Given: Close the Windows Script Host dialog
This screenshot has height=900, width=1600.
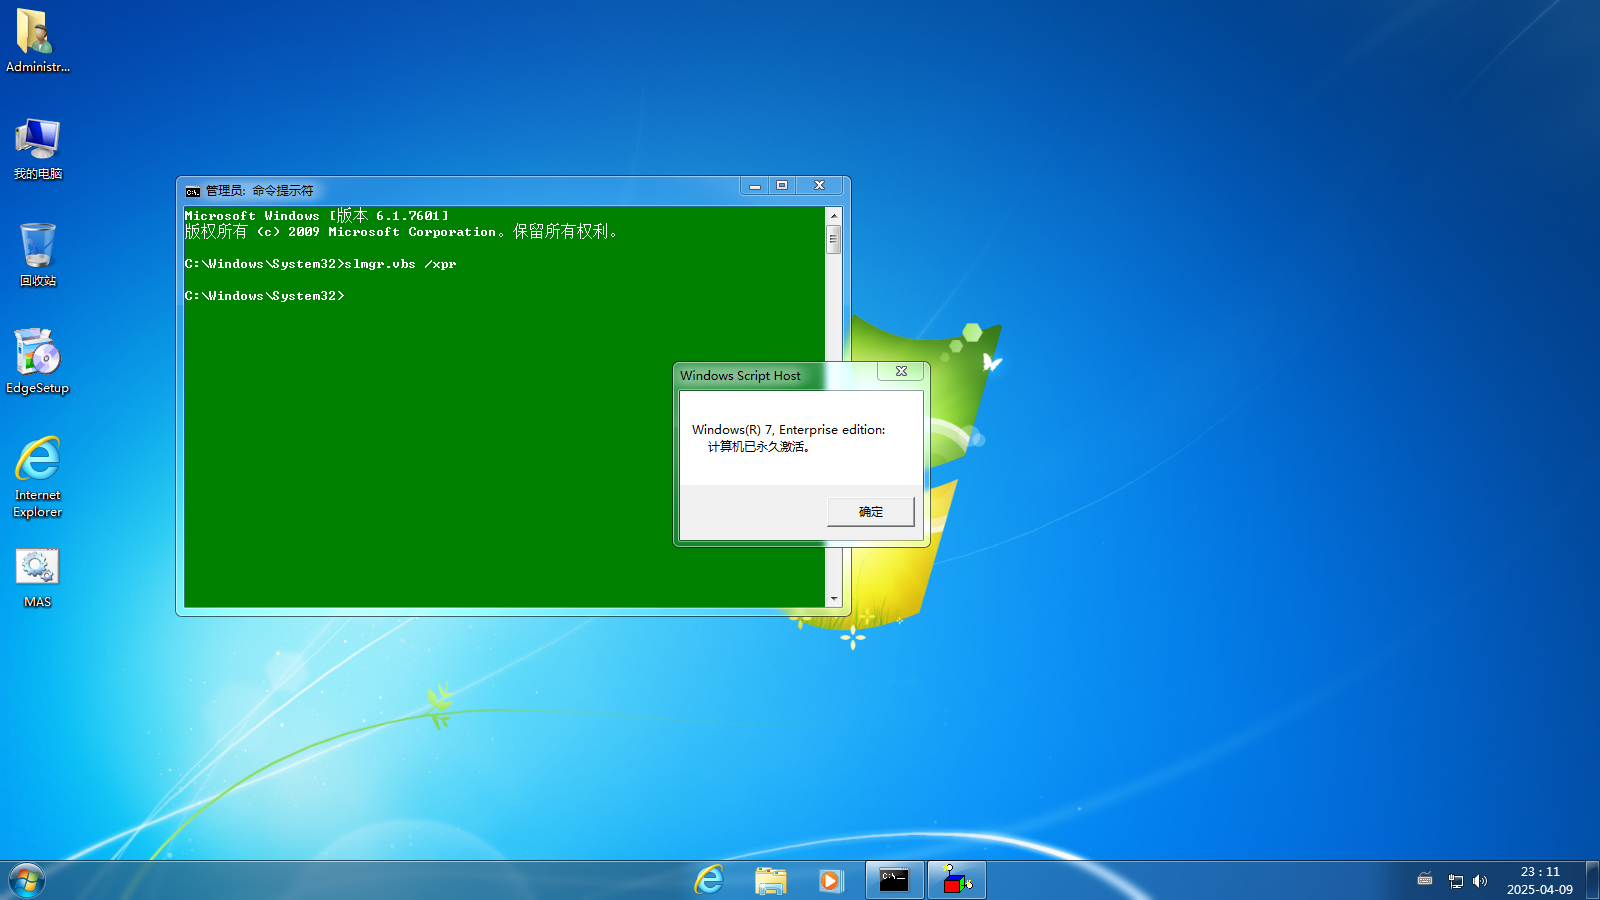Looking at the screenshot, I should click(x=901, y=371).
